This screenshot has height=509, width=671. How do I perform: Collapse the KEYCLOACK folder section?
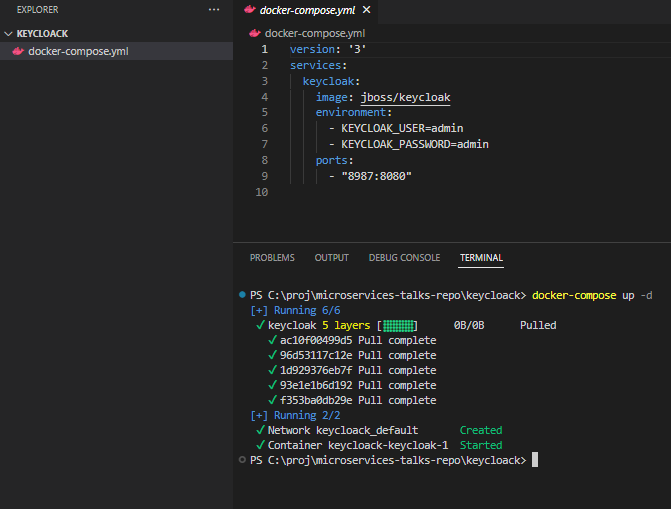9,33
